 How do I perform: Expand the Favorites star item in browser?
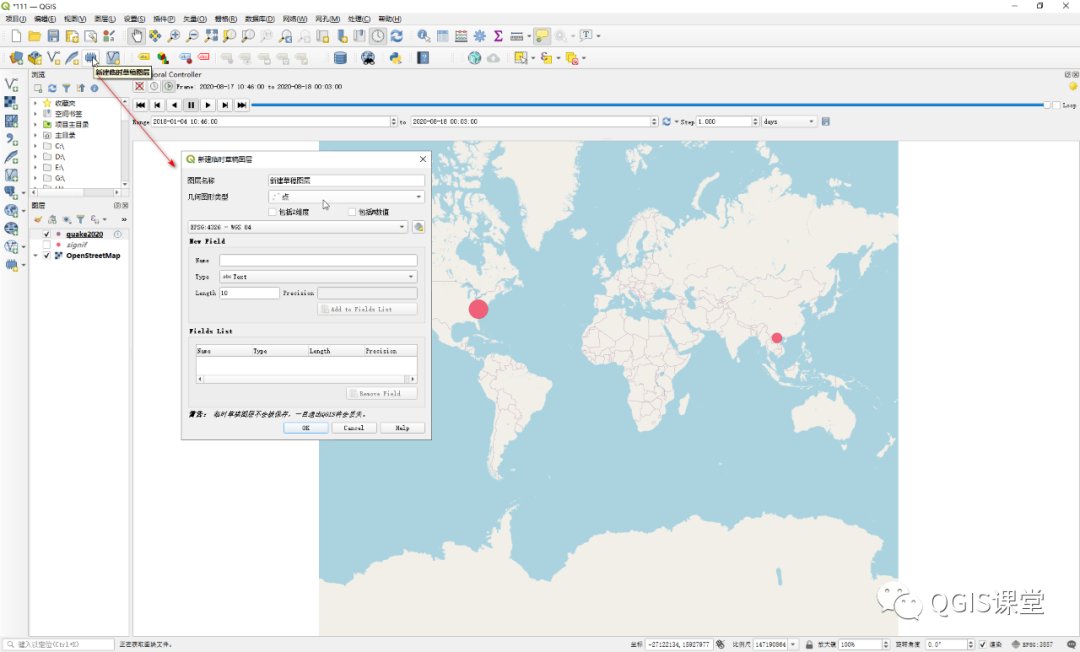click(x=35, y=103)
